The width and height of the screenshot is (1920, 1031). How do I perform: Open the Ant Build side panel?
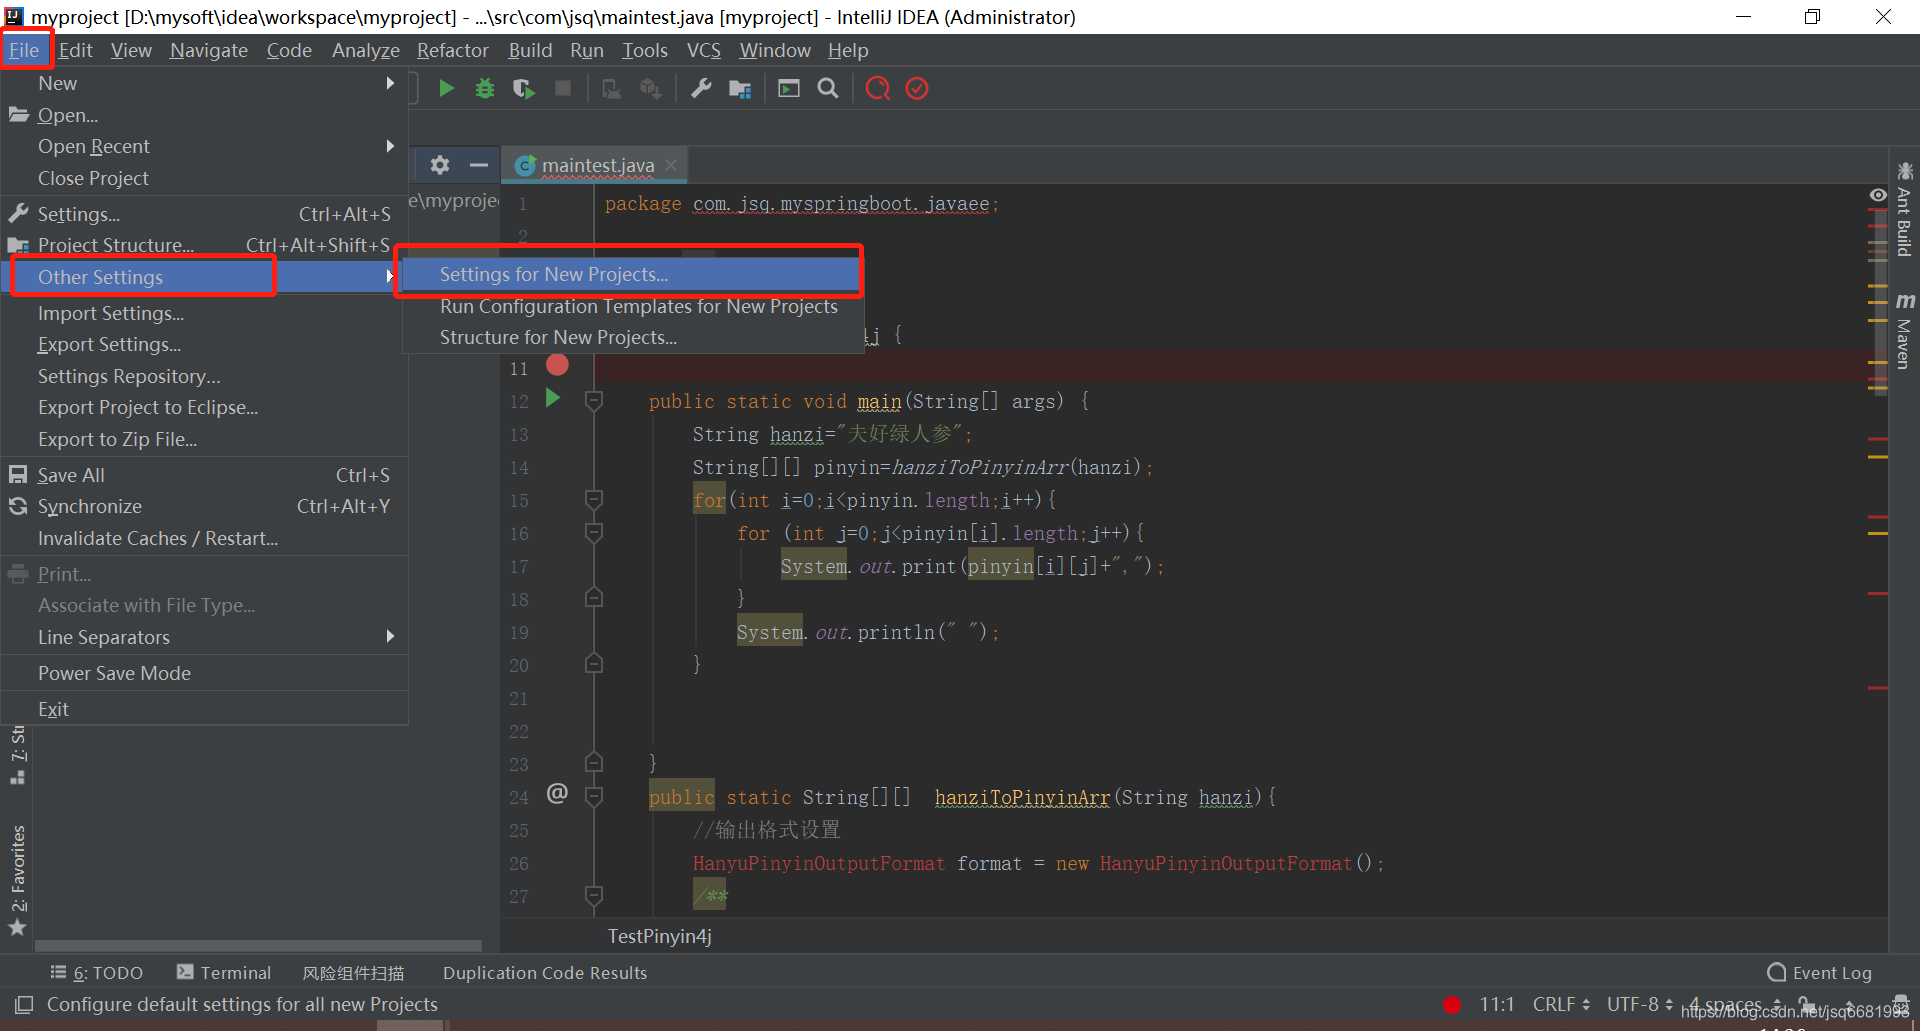coord(1904,209)
